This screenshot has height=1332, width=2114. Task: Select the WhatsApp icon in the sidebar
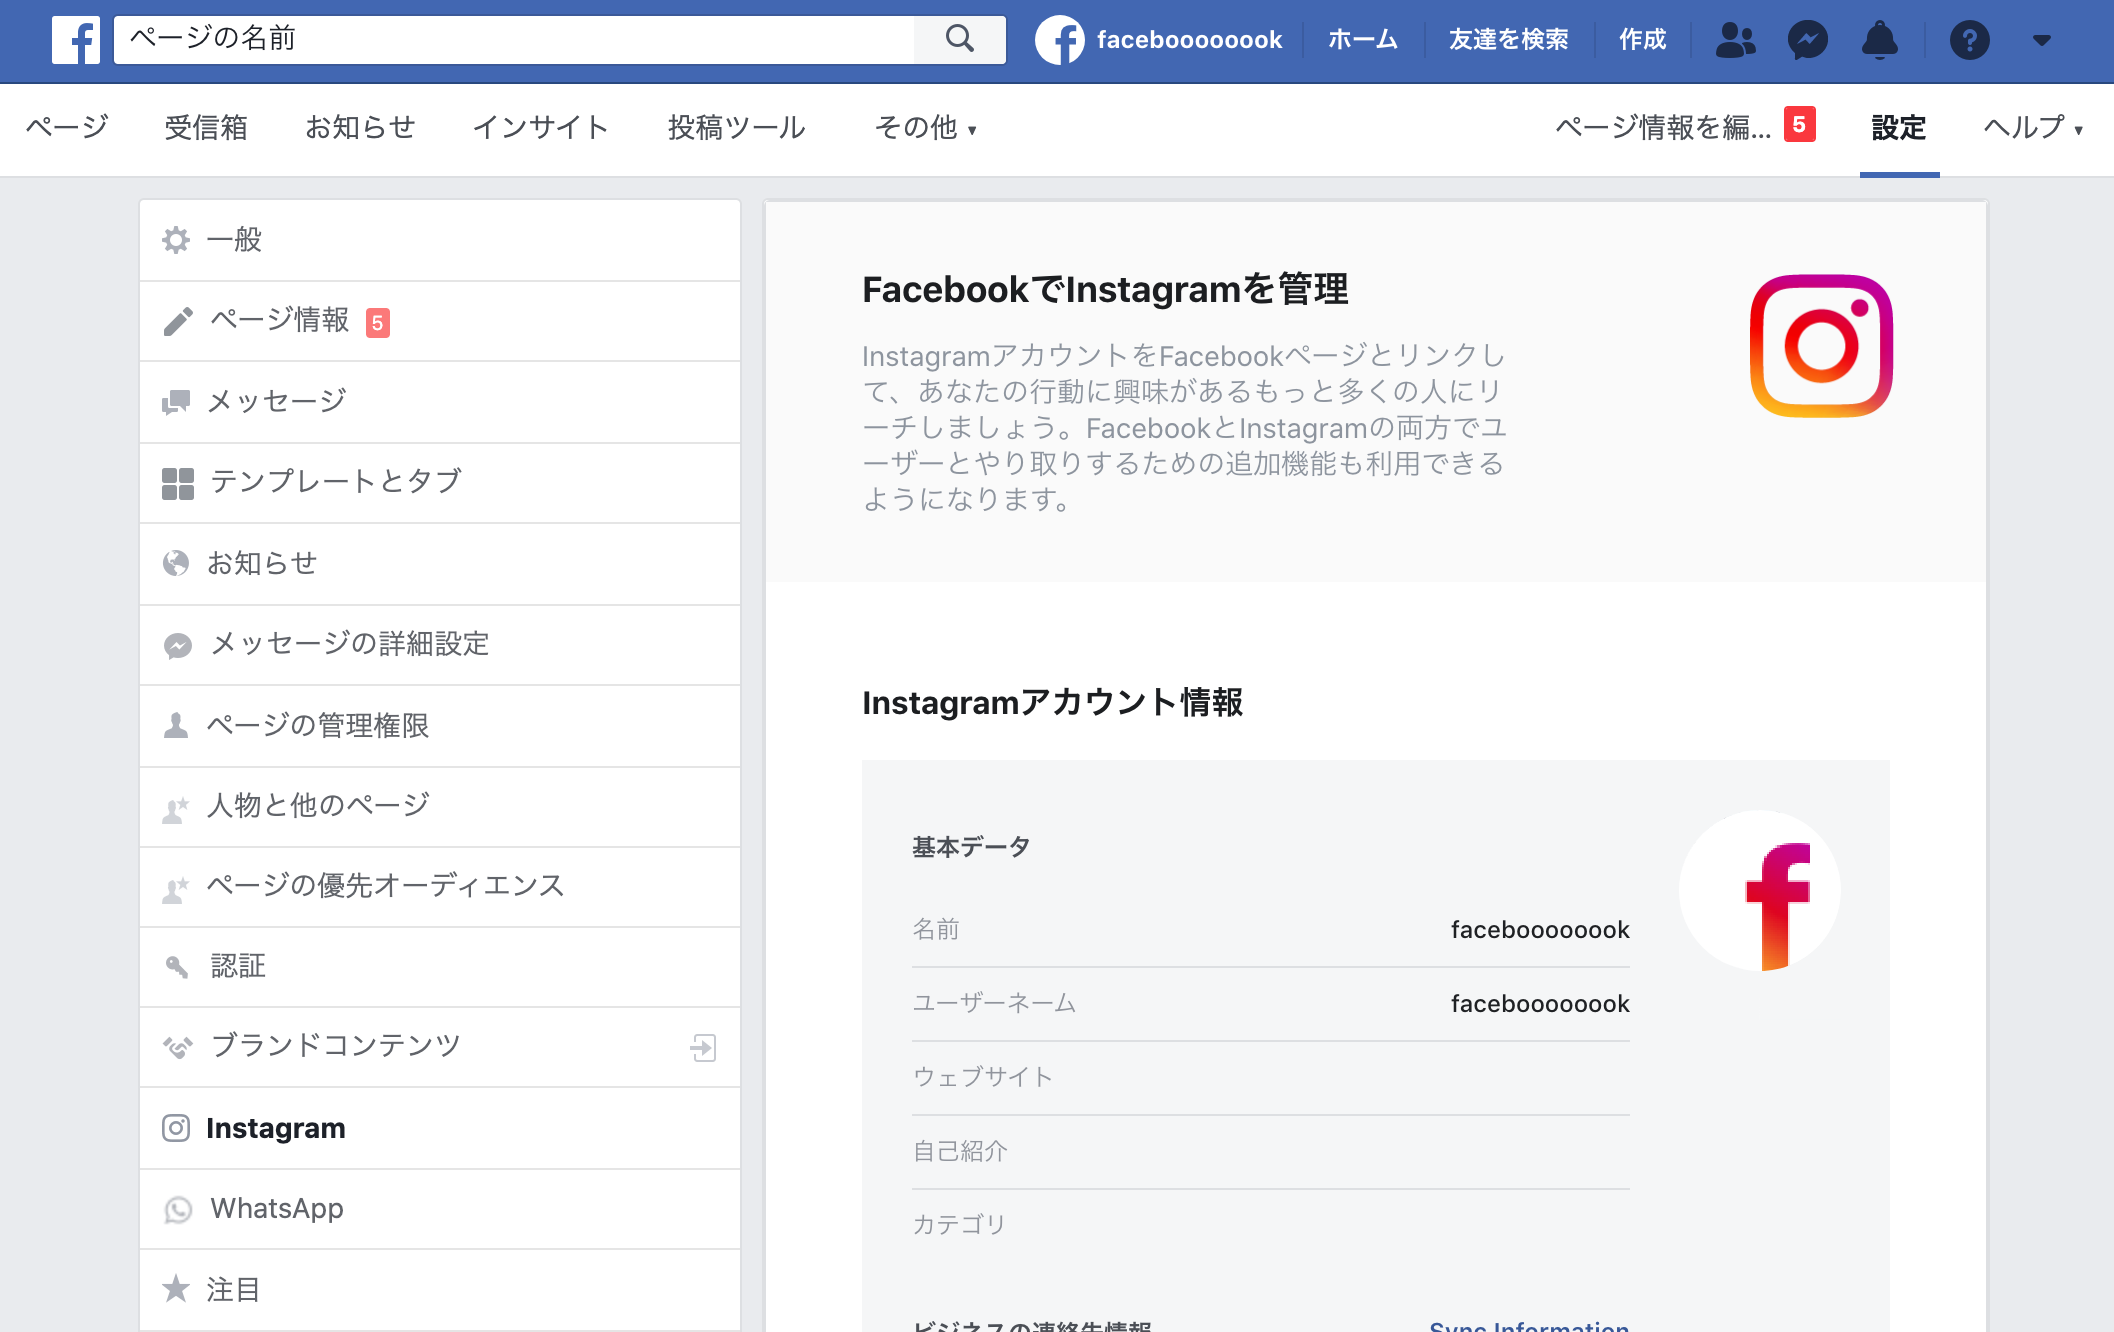click(176, 1209)
